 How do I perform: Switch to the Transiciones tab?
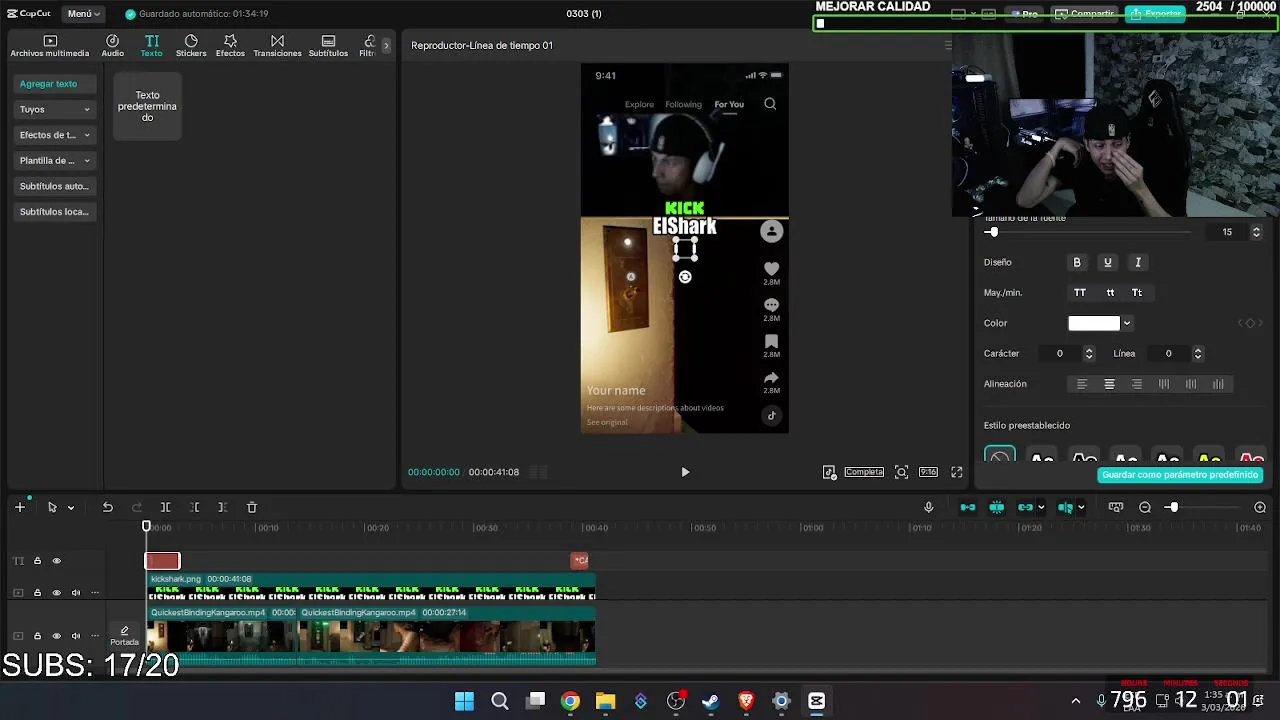[277, 46]
